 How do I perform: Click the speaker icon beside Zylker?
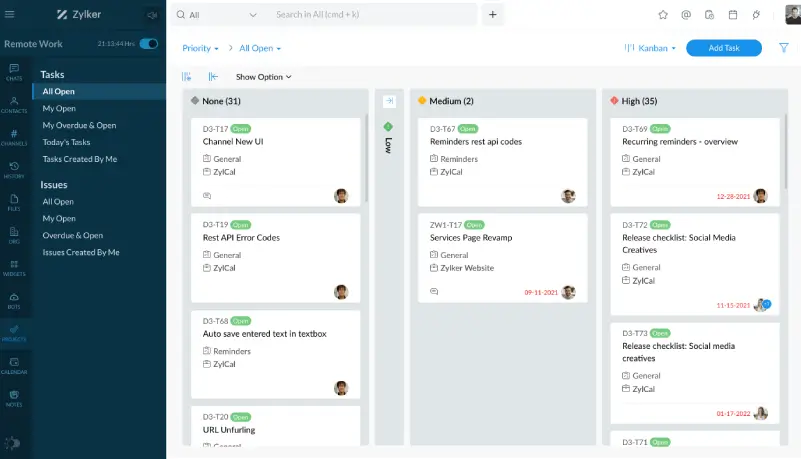151,15
